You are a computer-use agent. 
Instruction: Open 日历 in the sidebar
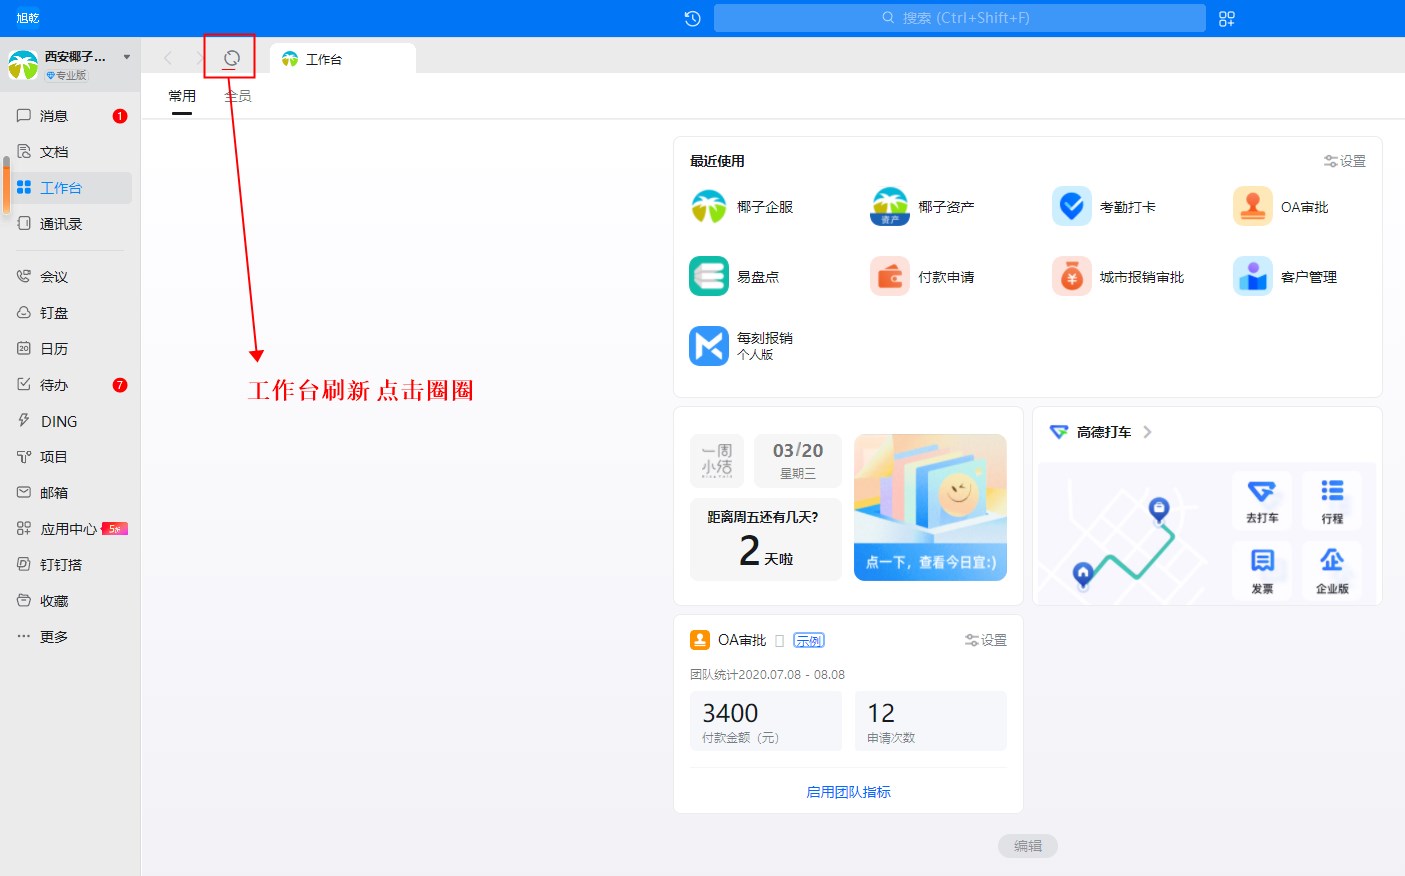click(x=70, y=349)
